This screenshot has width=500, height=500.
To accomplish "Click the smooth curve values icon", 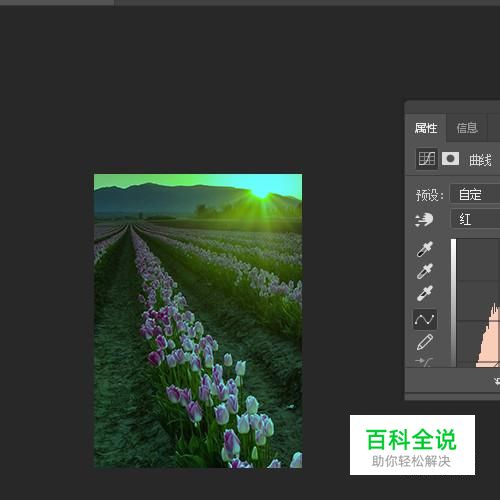I will (x=424, y=362).
